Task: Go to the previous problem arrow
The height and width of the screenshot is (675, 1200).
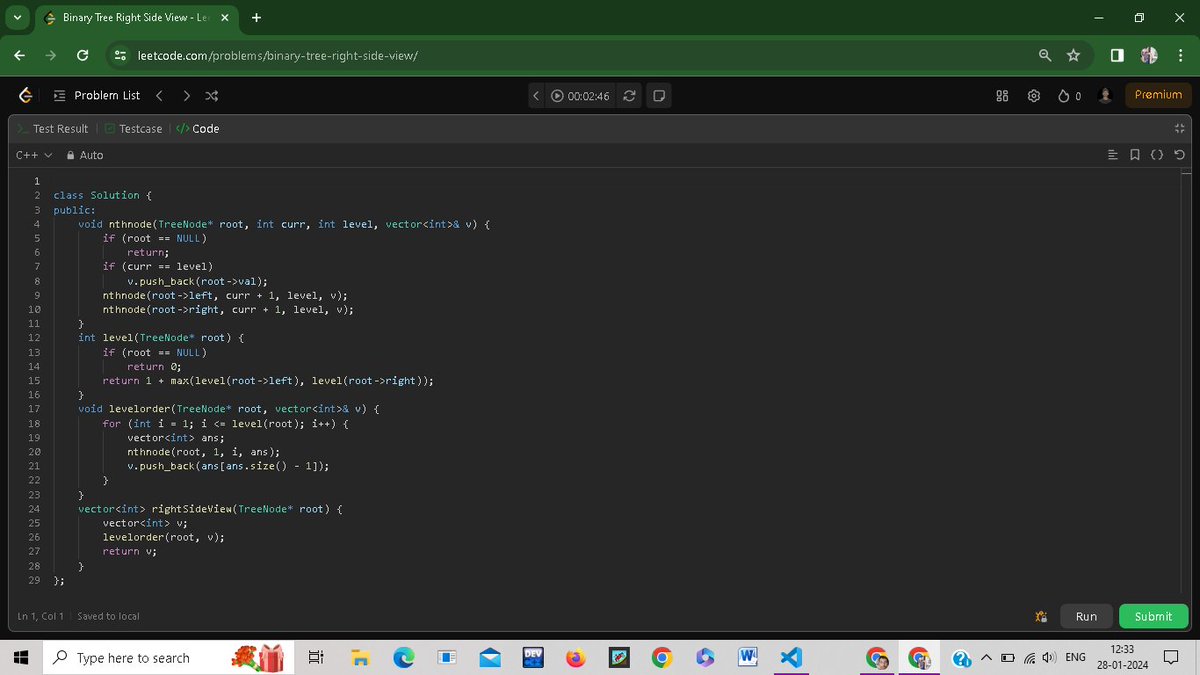Action: click(x=159, y=95)
